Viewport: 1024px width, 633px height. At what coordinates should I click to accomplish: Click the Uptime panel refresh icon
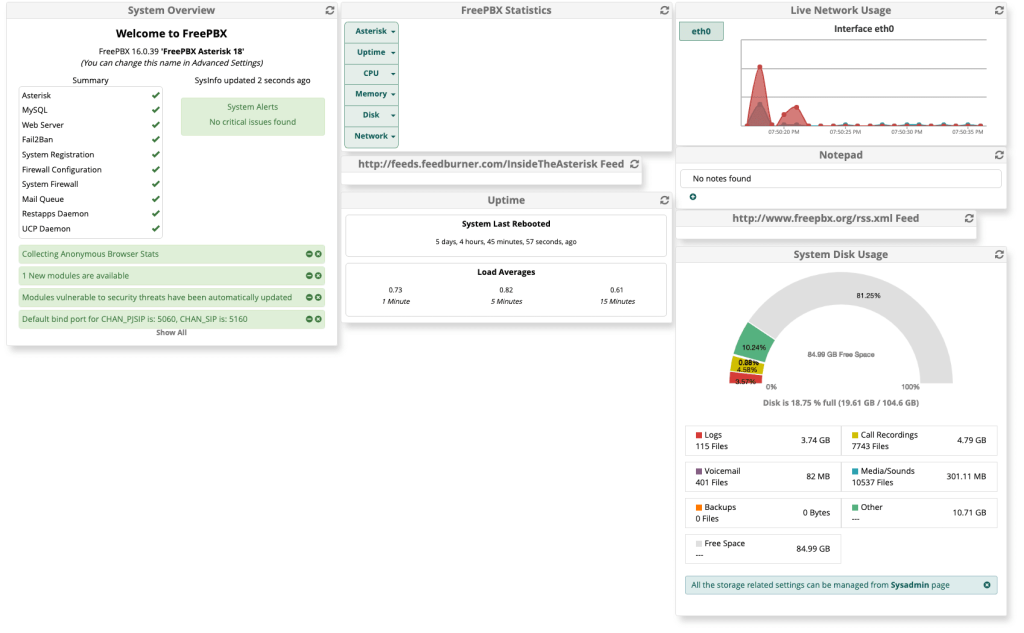tap(664, 200)
